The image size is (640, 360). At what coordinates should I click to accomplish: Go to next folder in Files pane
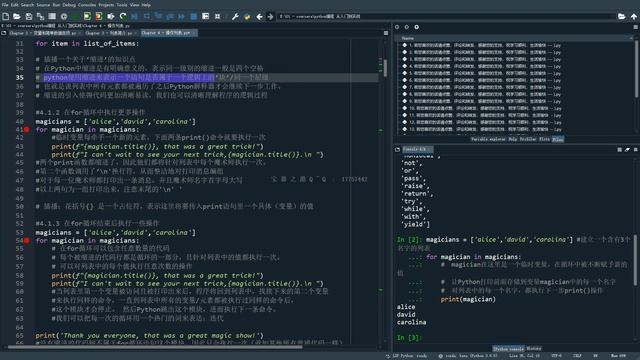point(407,27)
